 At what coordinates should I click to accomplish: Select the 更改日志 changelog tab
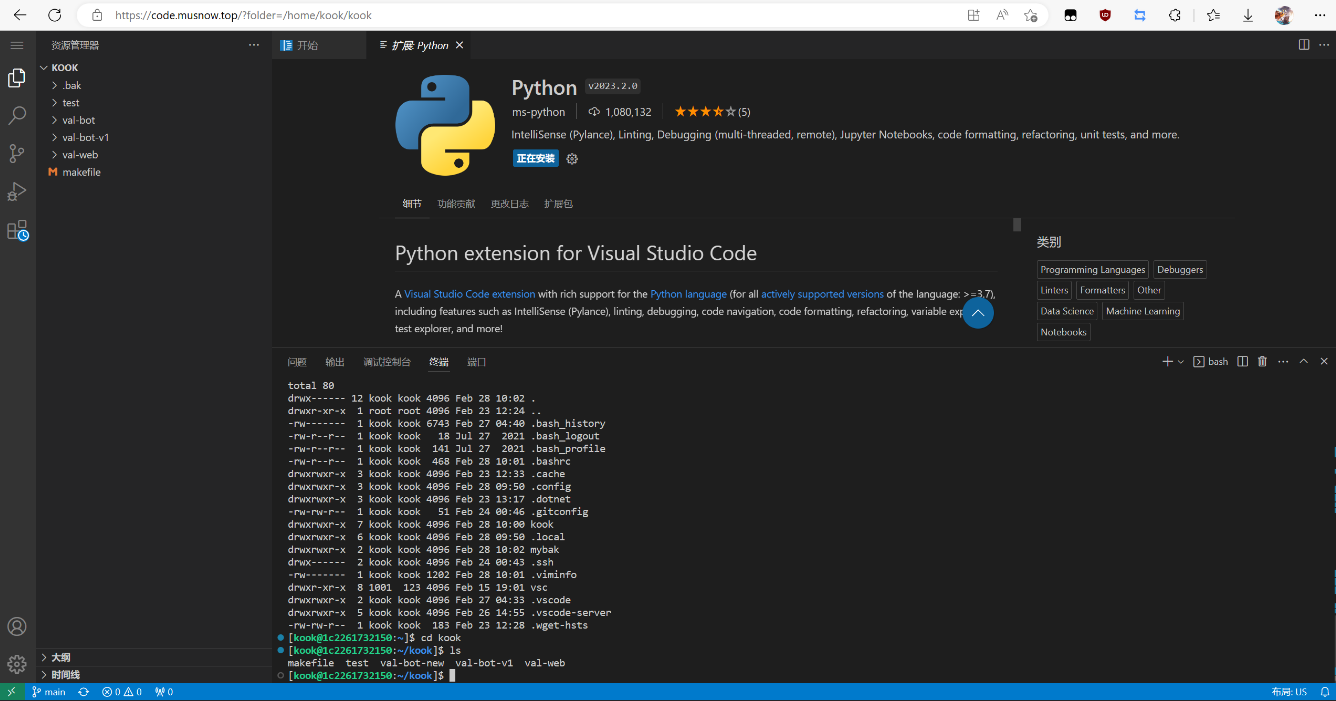coord(510,204)
